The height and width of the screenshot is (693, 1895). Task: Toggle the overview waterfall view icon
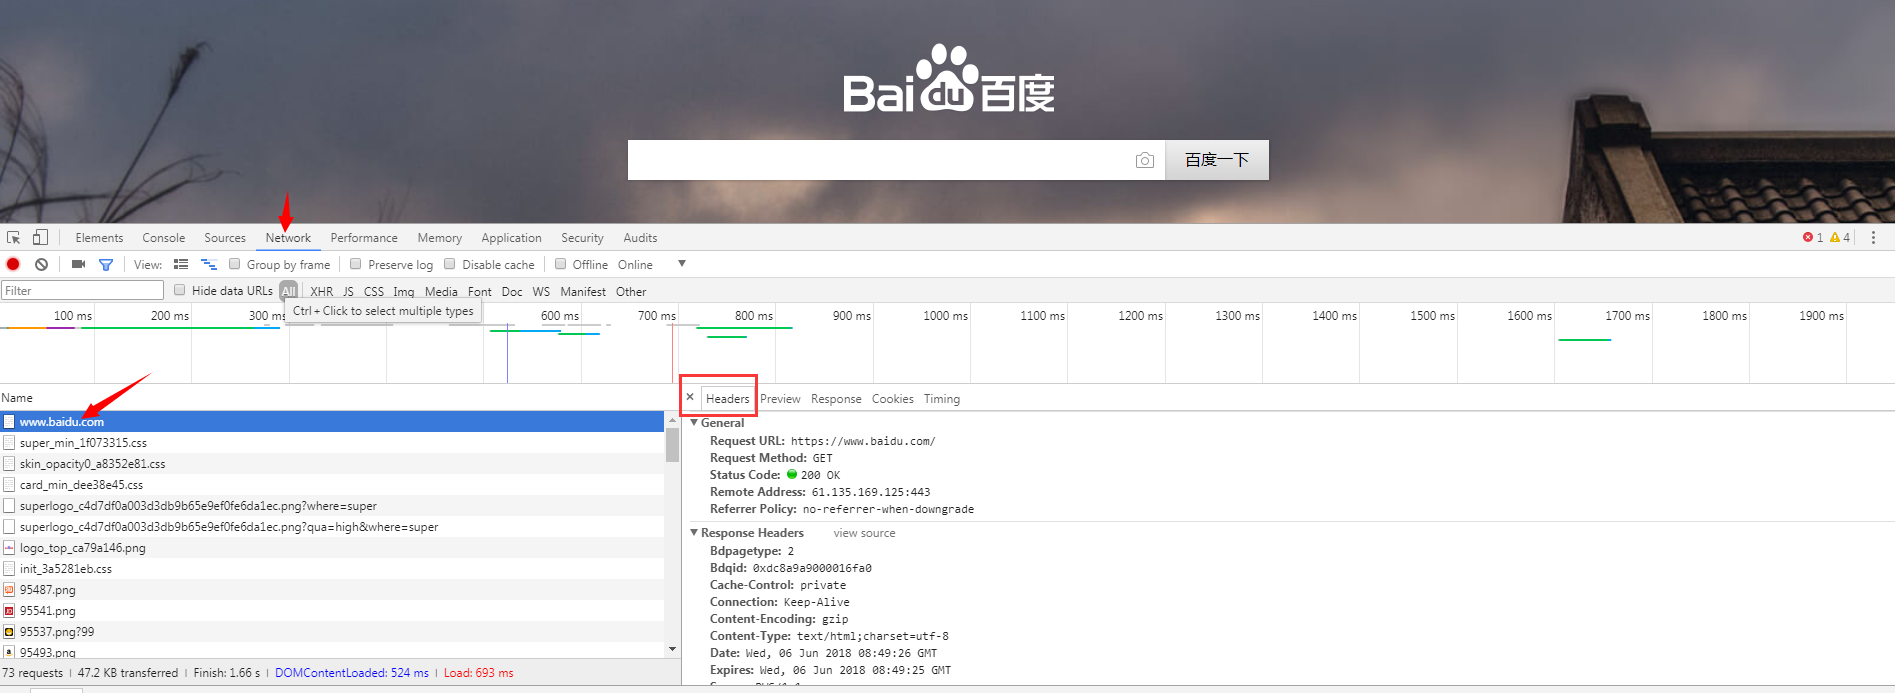click(x=209, y=264)
